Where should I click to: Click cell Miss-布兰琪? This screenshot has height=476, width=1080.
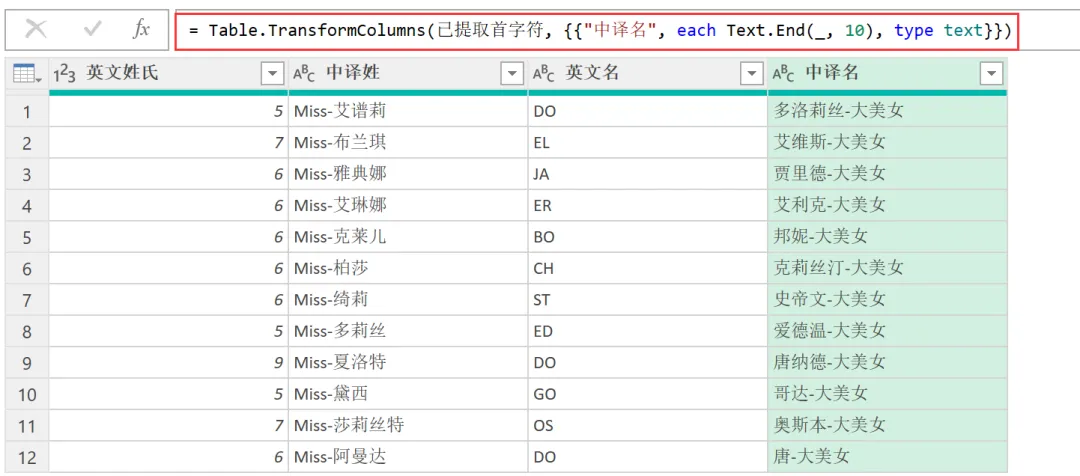click(408, 143)
